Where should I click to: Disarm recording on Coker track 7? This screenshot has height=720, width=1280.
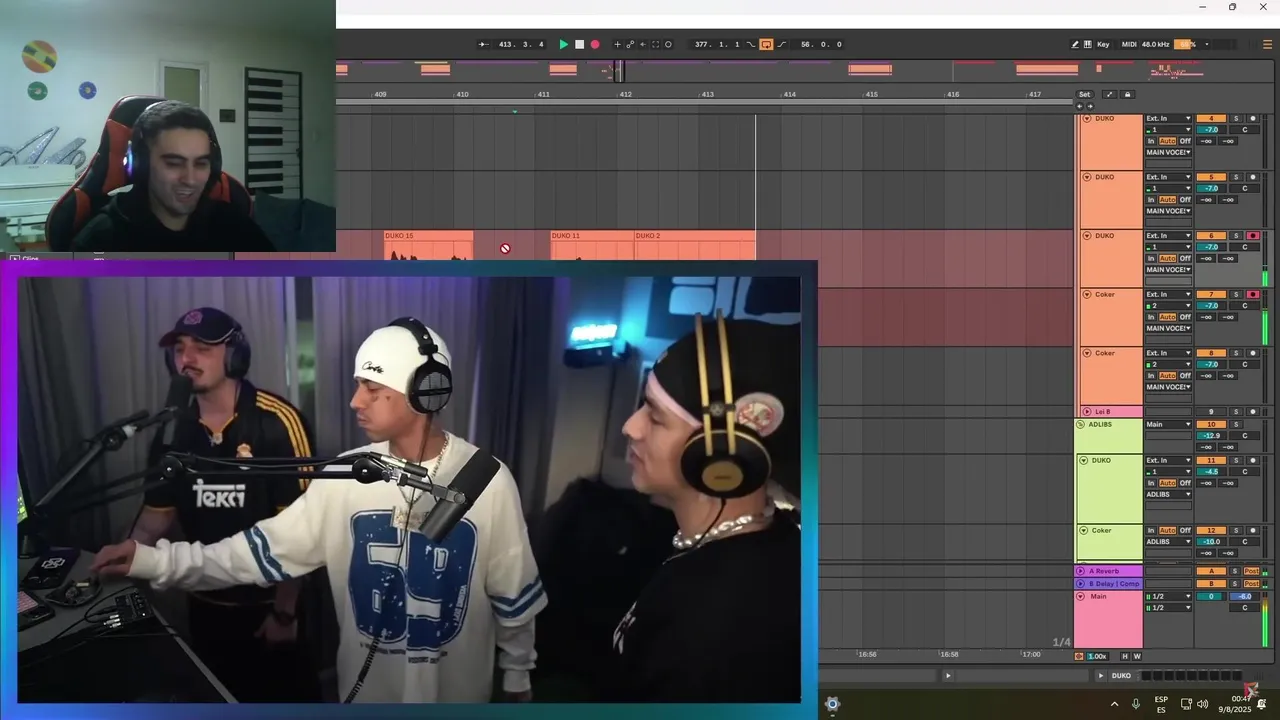[1253, 295]
